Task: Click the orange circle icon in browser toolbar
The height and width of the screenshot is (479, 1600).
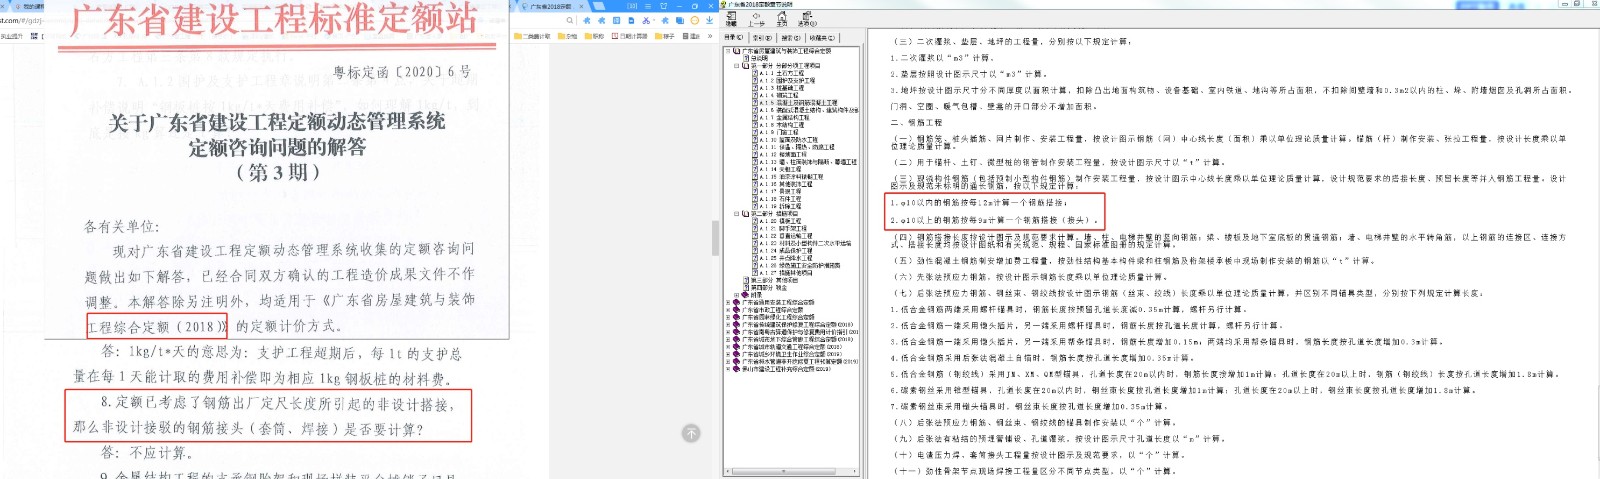Action: coord(694,20)
